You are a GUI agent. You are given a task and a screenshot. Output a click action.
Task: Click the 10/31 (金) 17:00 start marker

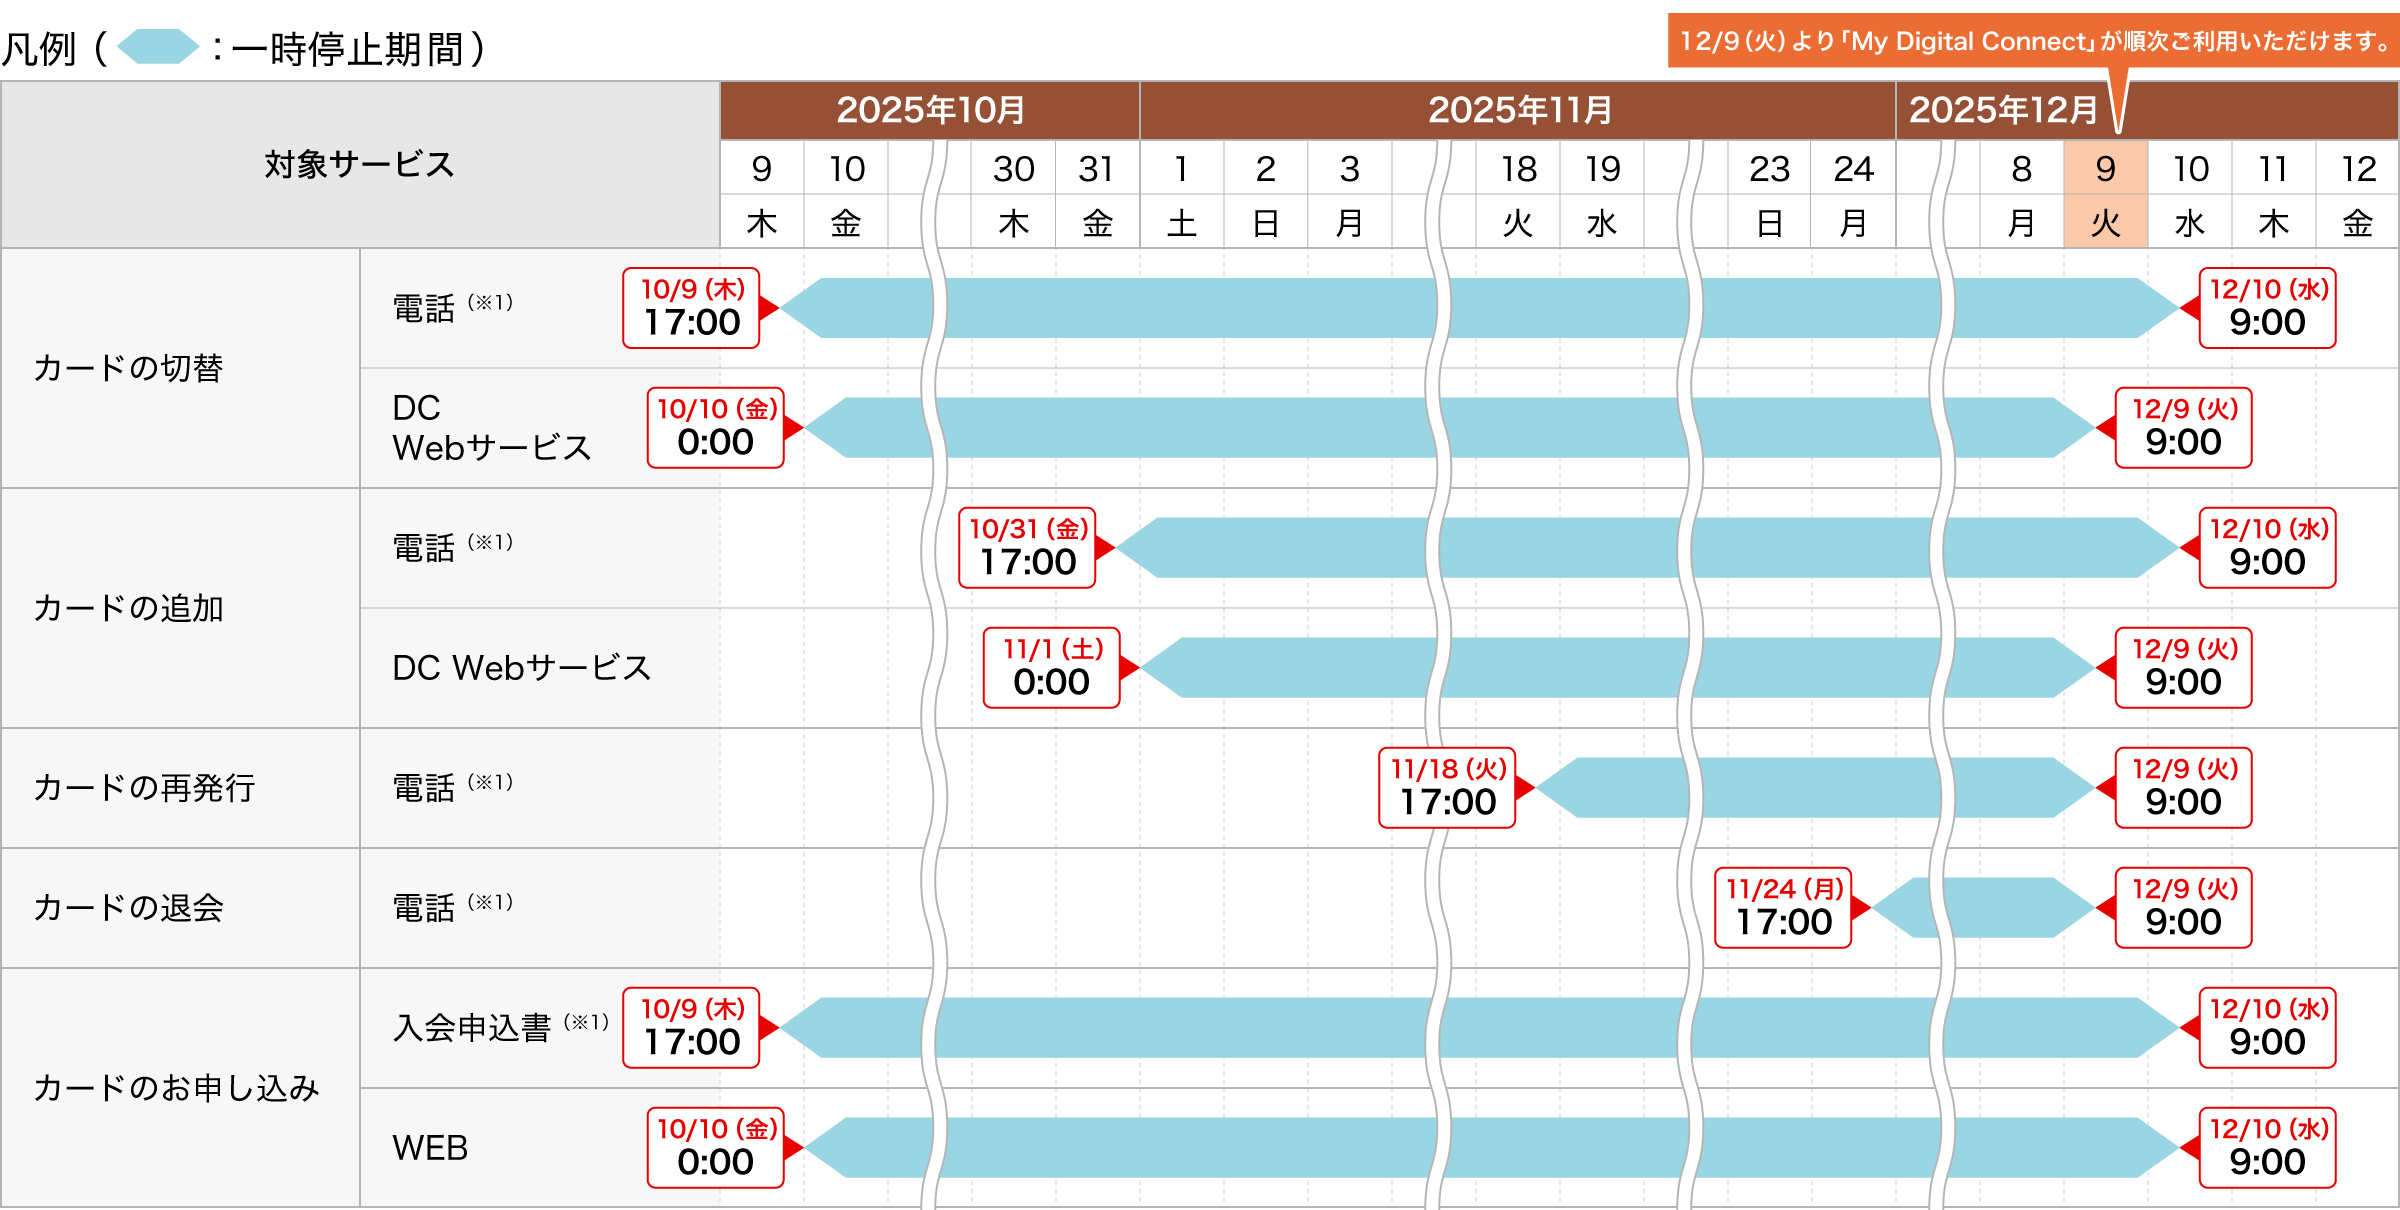[x=1027, y=548]
